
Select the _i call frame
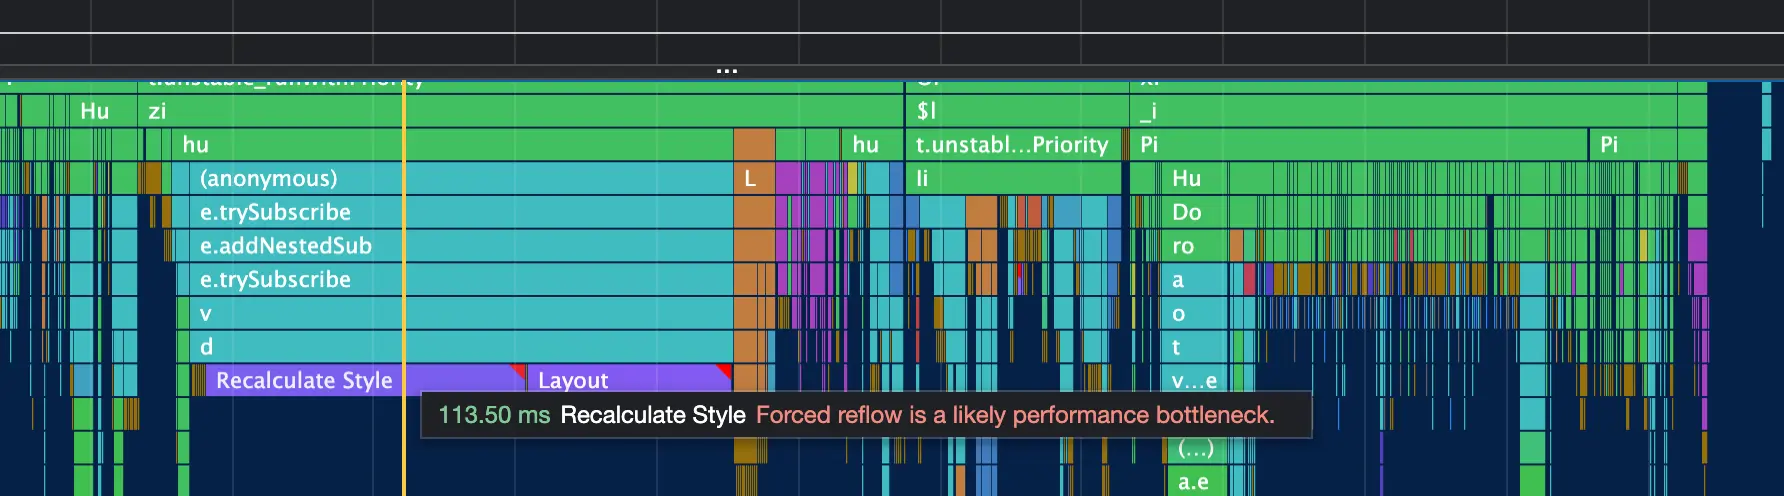1418,111
